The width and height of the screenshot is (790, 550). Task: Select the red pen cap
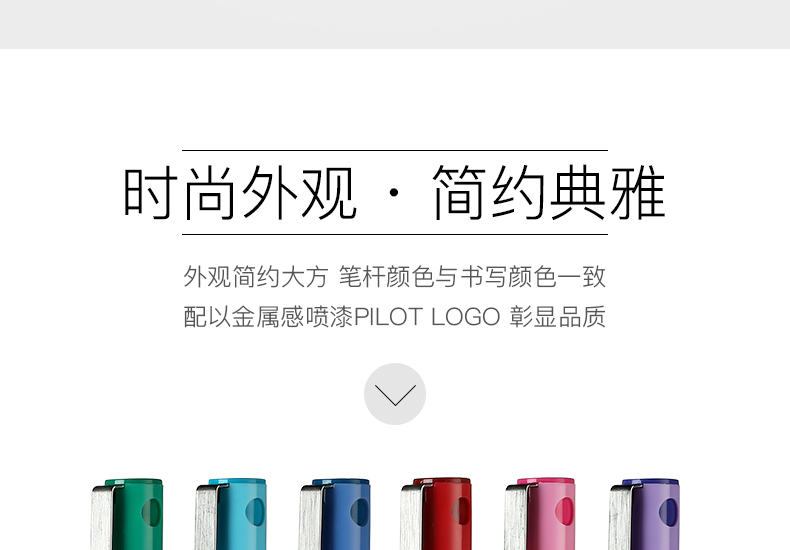(436, 514)
